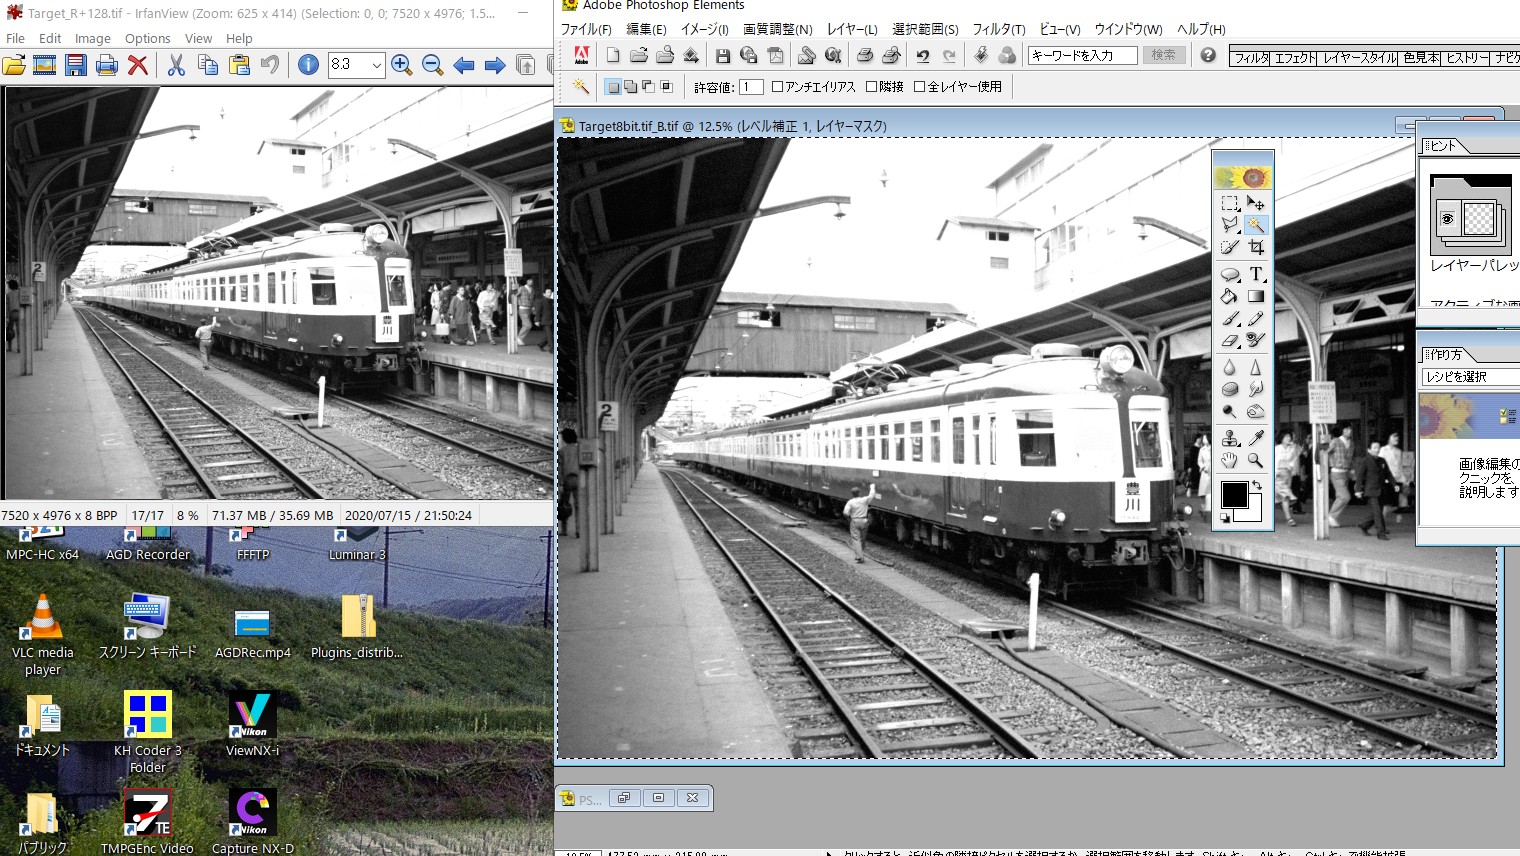Open IrfanView's Image menu

coord(93,39)
